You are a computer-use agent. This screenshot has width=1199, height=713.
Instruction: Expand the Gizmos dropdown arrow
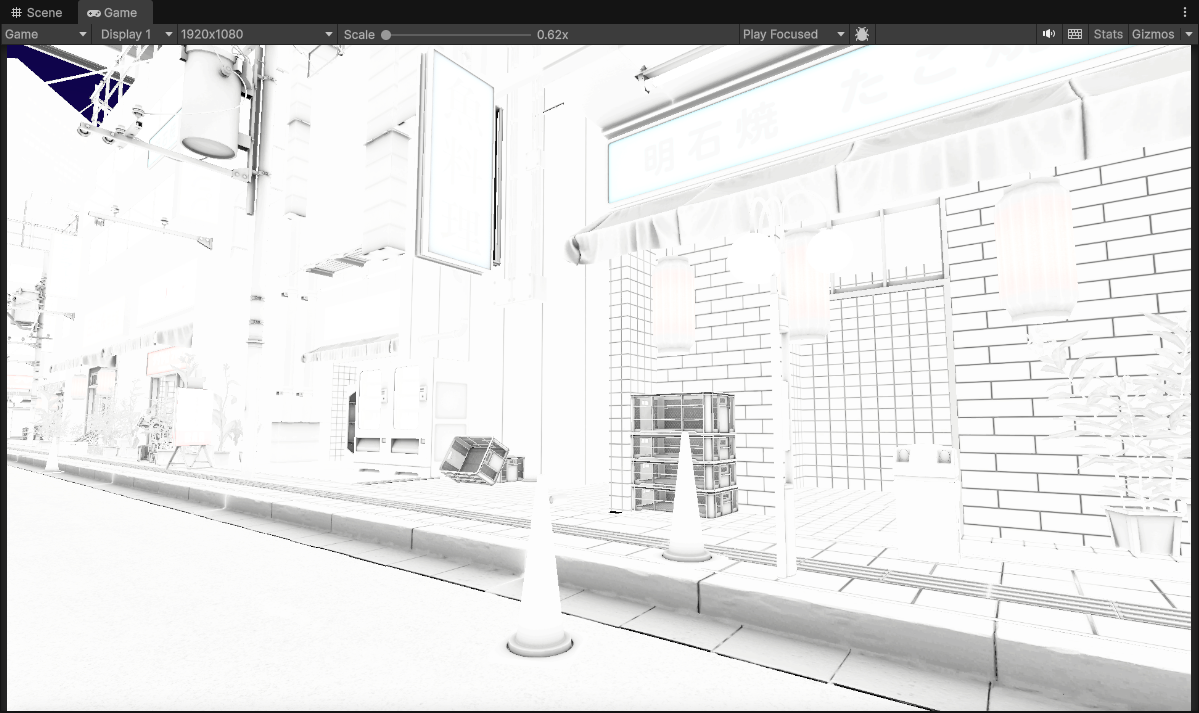click(1189, 34)
